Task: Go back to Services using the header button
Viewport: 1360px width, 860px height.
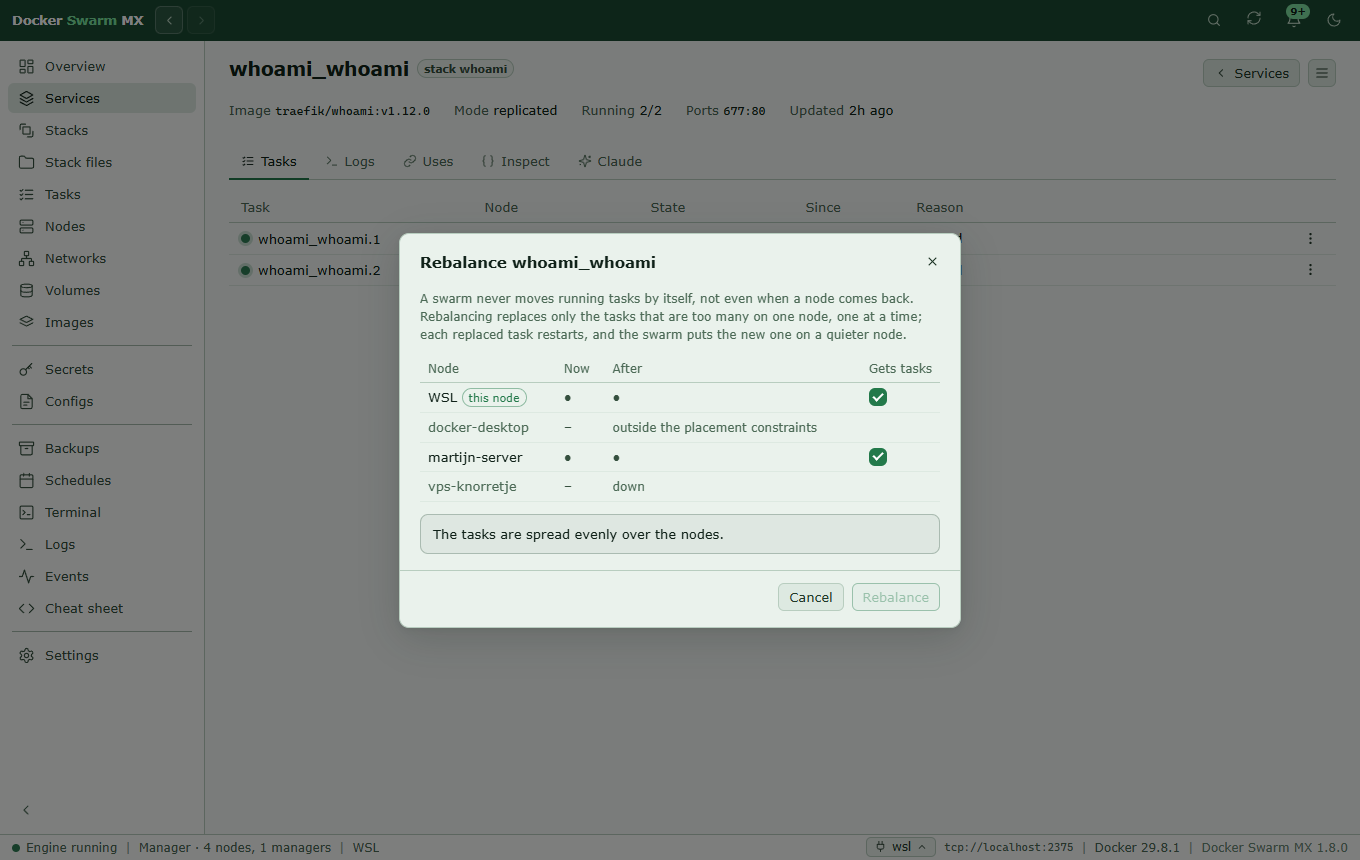Action: pyautogui.click(x=1252, y=73)
